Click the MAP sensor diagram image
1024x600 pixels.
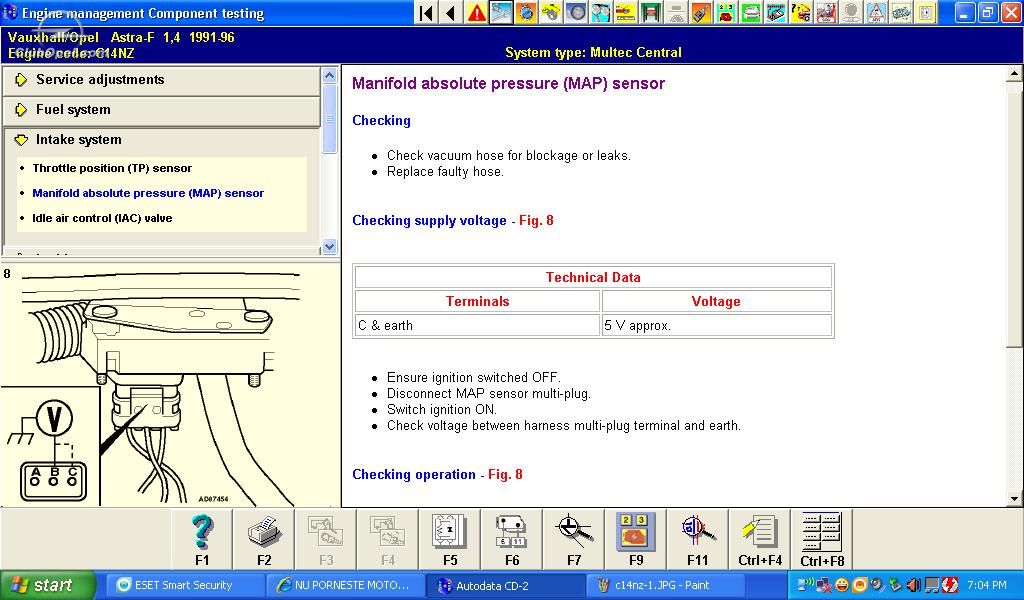[168, 385]
